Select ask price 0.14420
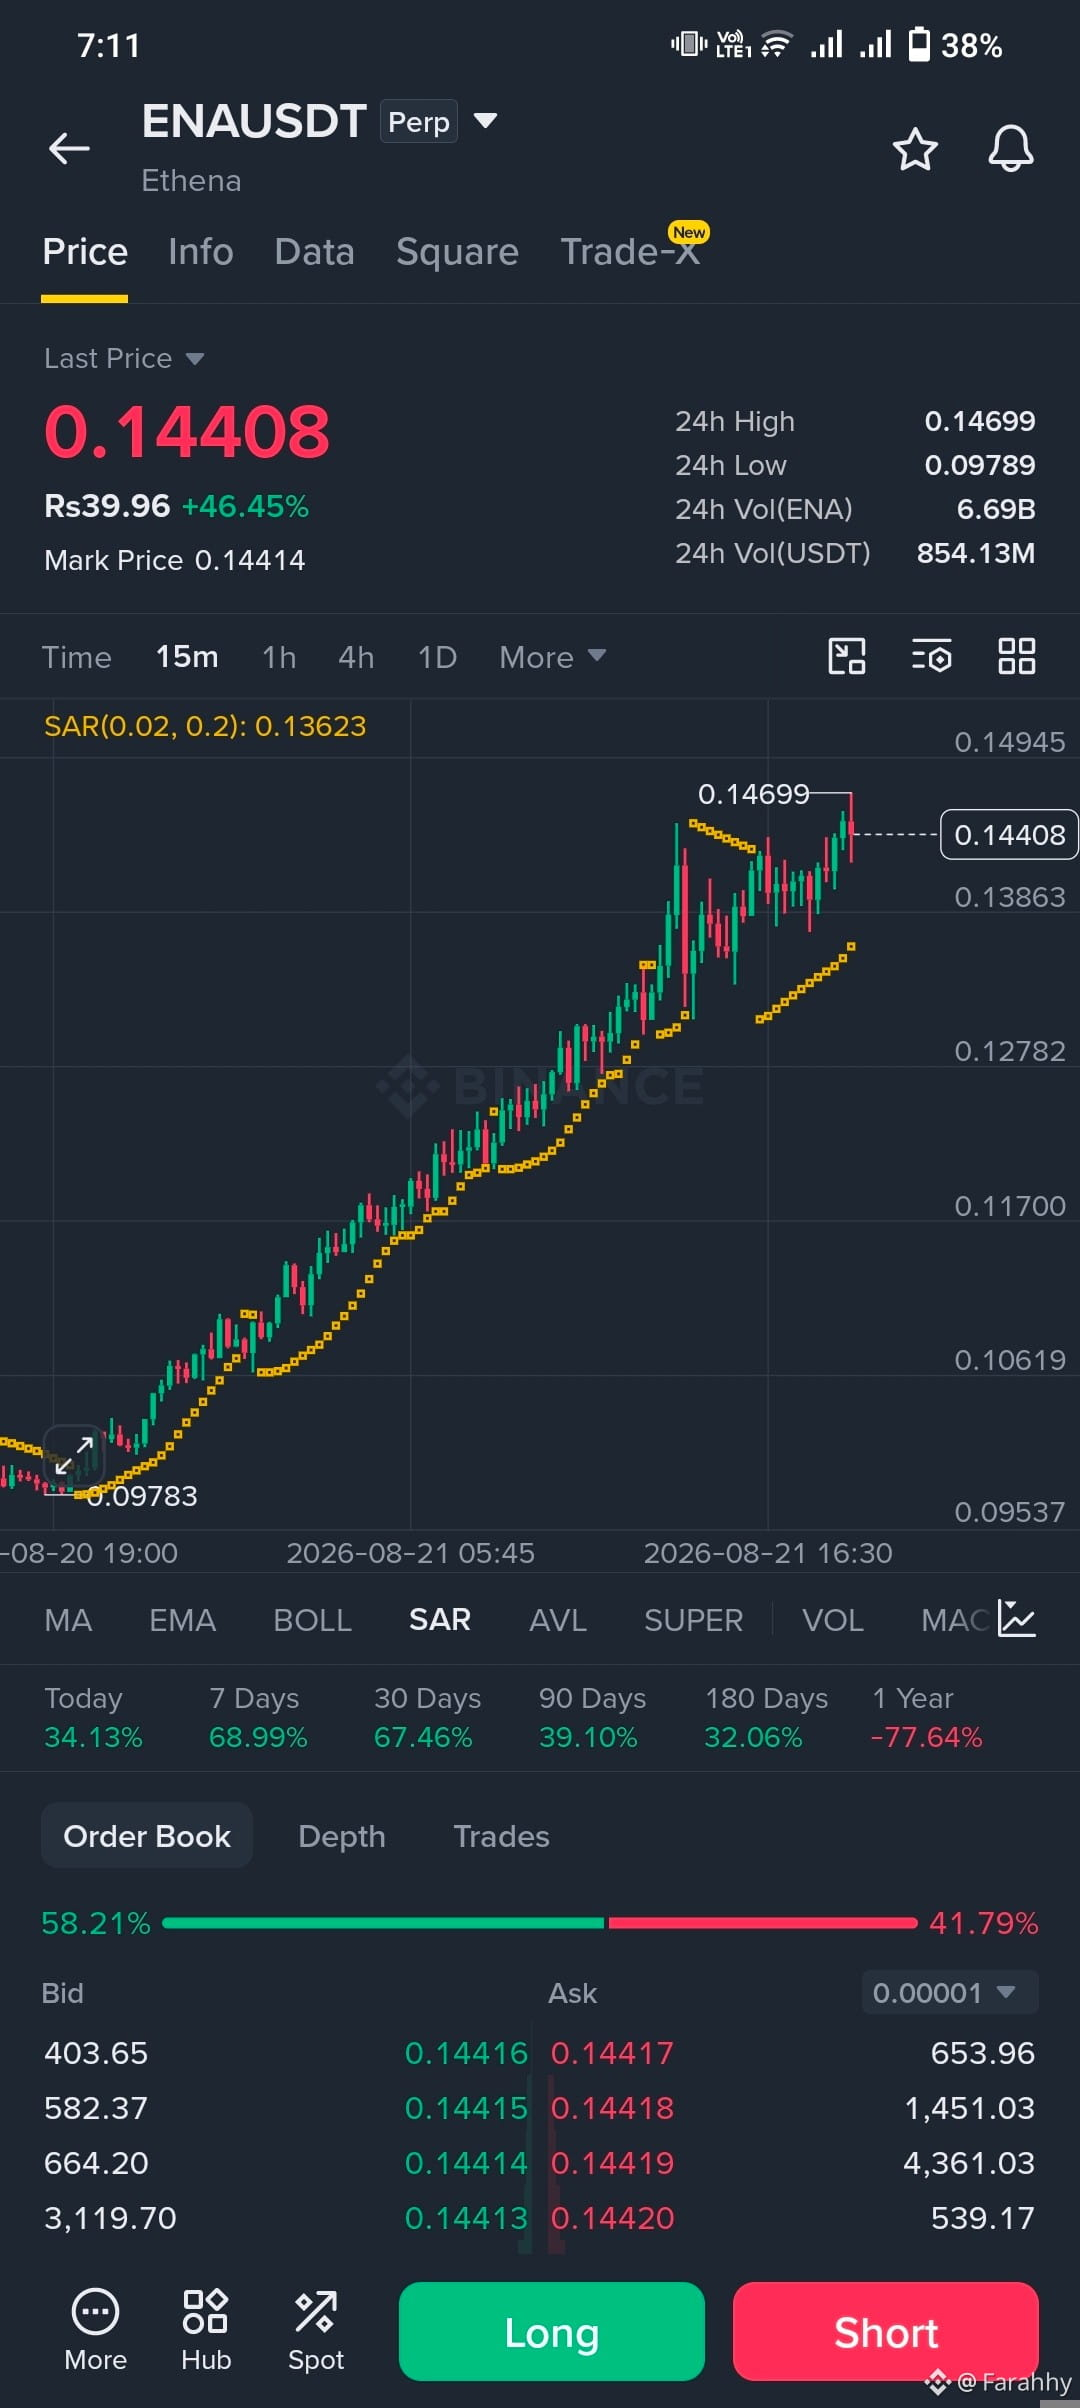 [x=612, y=2218]
